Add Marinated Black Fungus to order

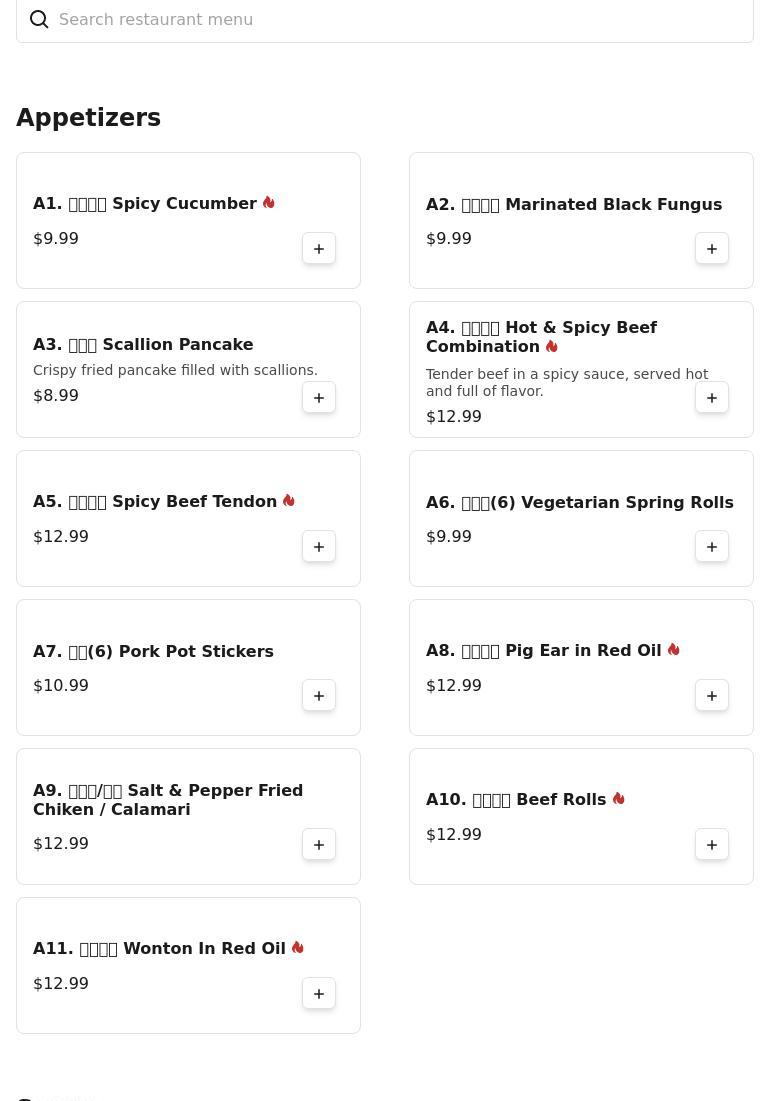tap(712, 249)
